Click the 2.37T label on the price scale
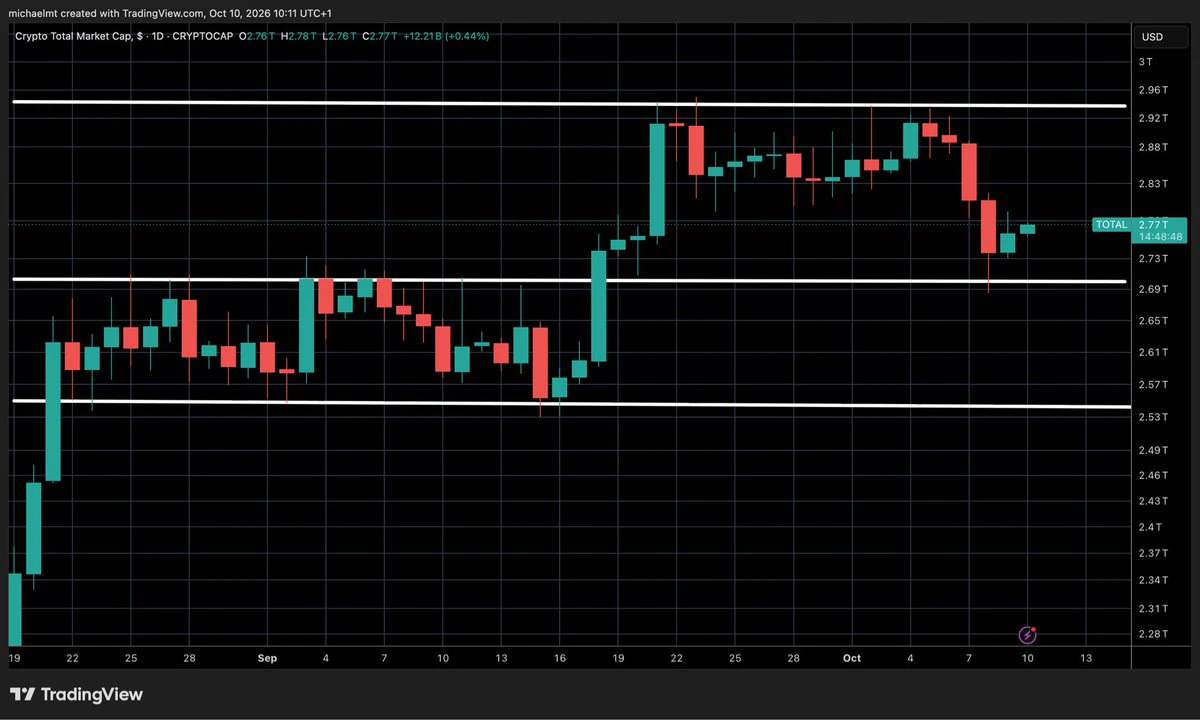Screen dimensions: 1200x720 (x=1152, y=553)
